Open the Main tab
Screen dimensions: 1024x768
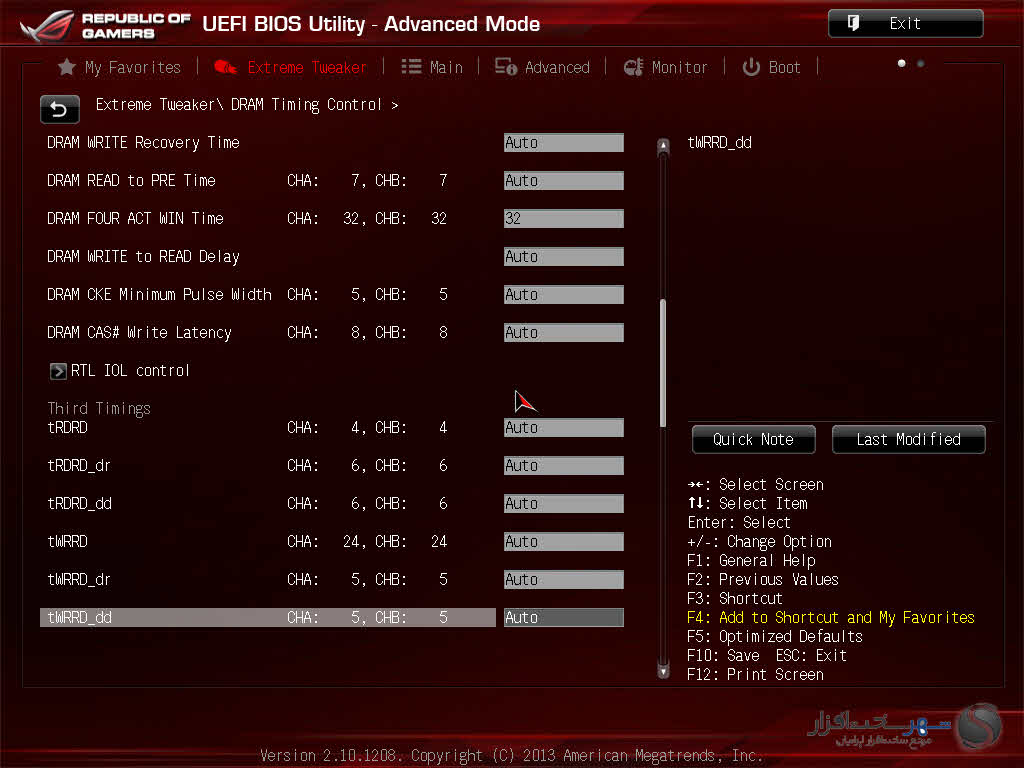coord(445,67)
